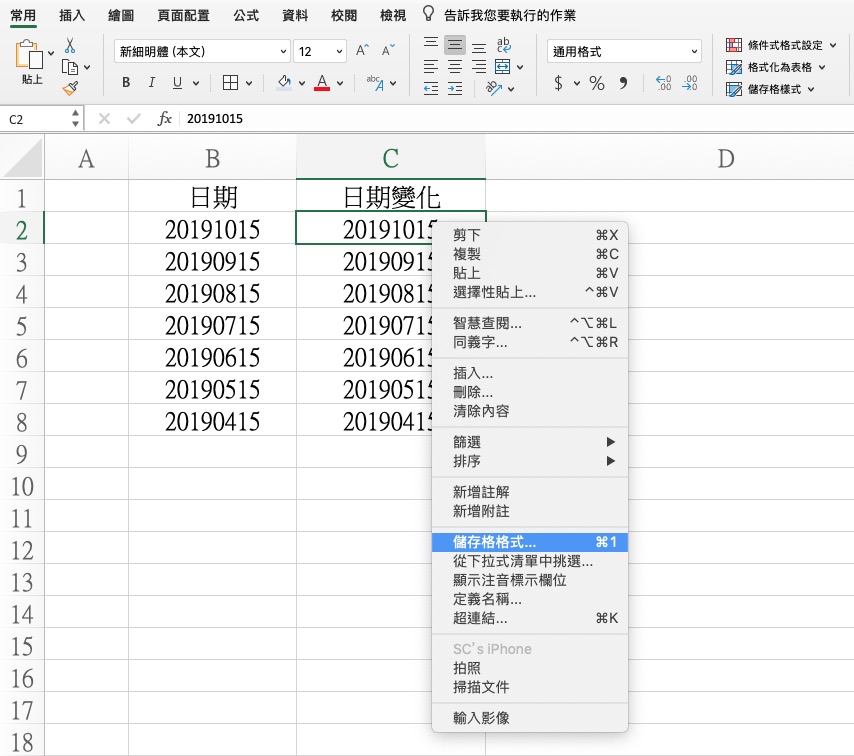Switch to the 插入 ribbon tab

point(72,15)
